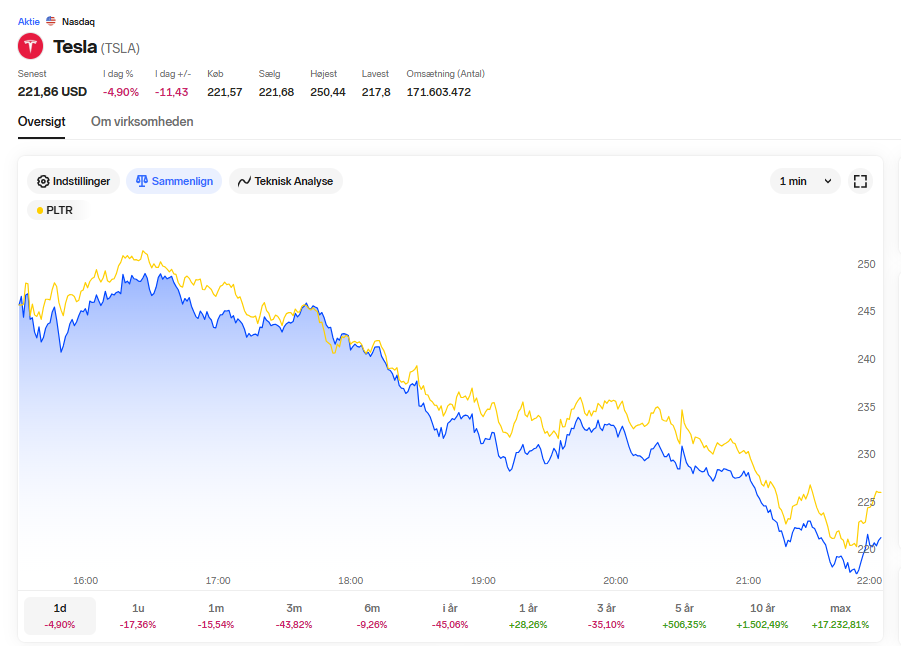Select the 3m time range

click(x=294, y=616)
